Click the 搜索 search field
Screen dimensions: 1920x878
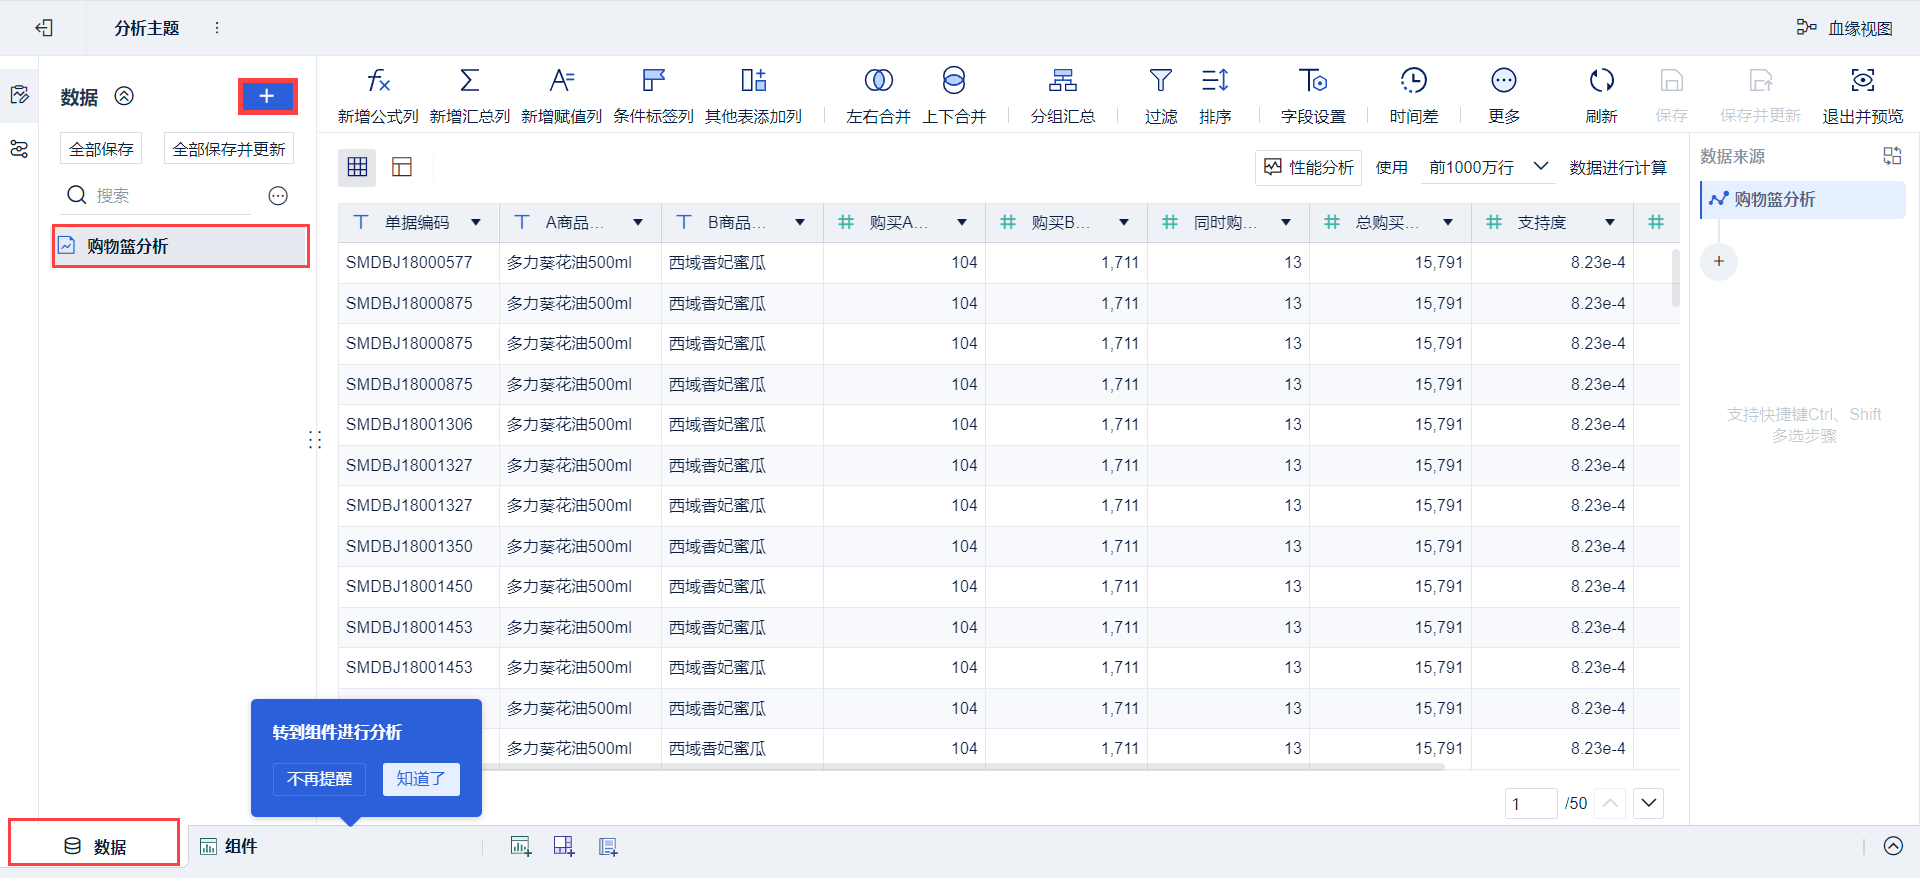[170, 196]
